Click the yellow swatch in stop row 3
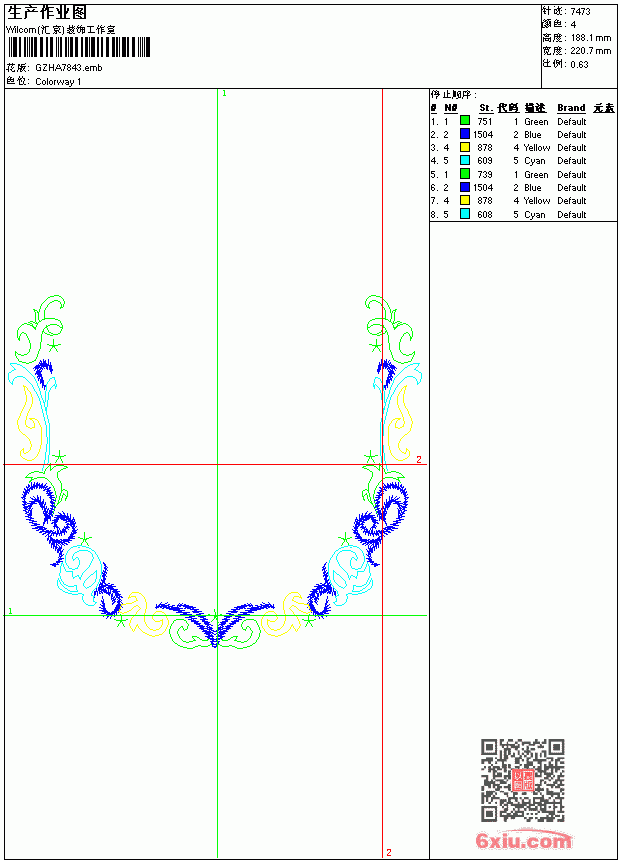The width and height of the screenshot is (620, 860). tap(465, 147)
